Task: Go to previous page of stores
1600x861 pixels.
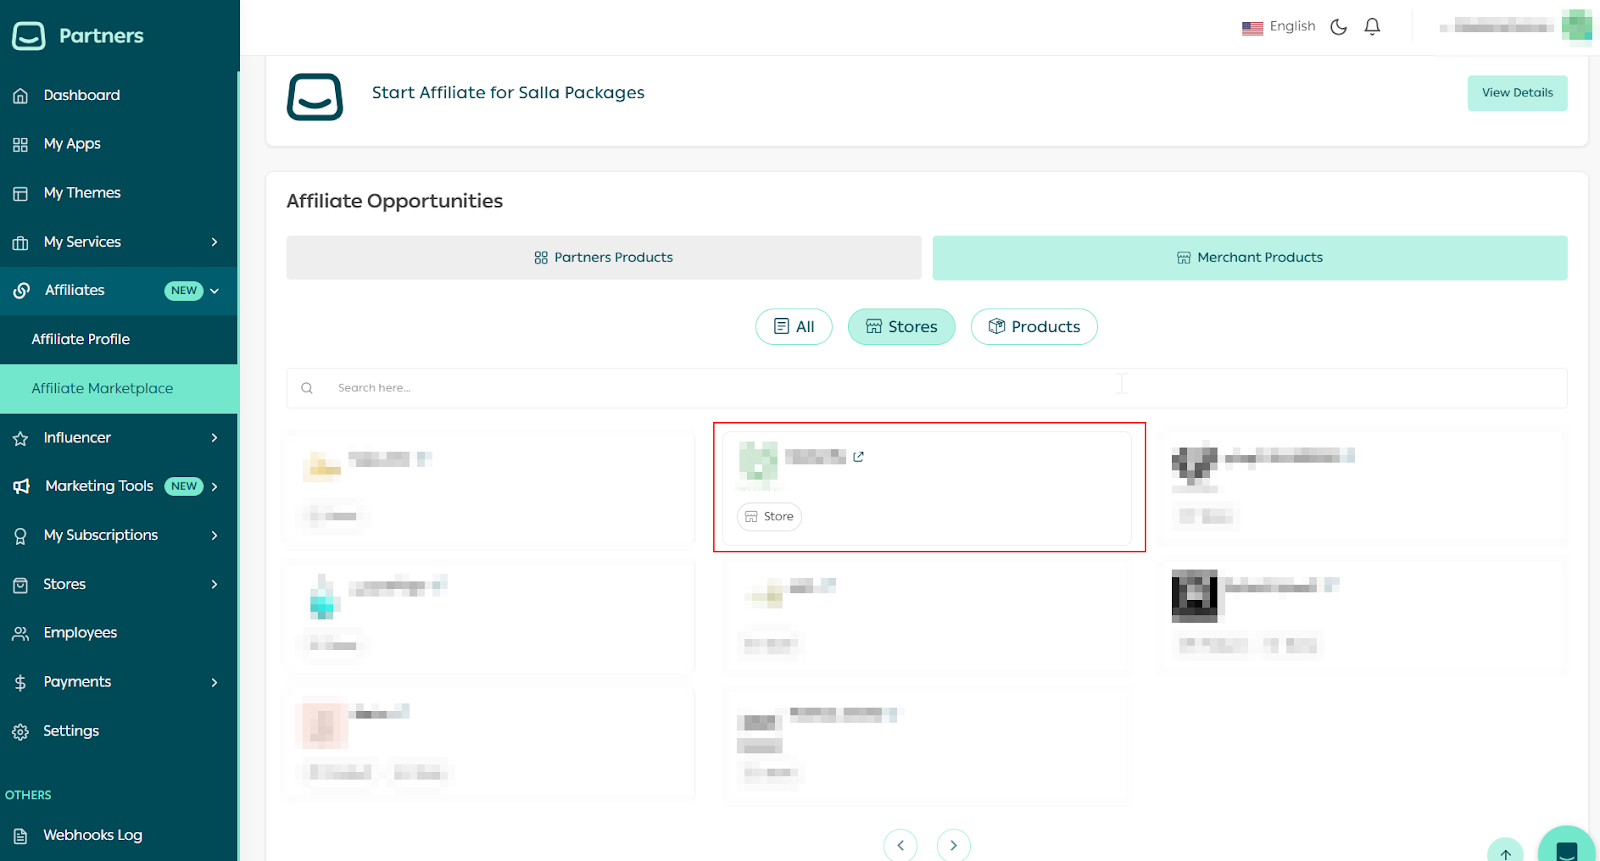Action: point(900,845)
